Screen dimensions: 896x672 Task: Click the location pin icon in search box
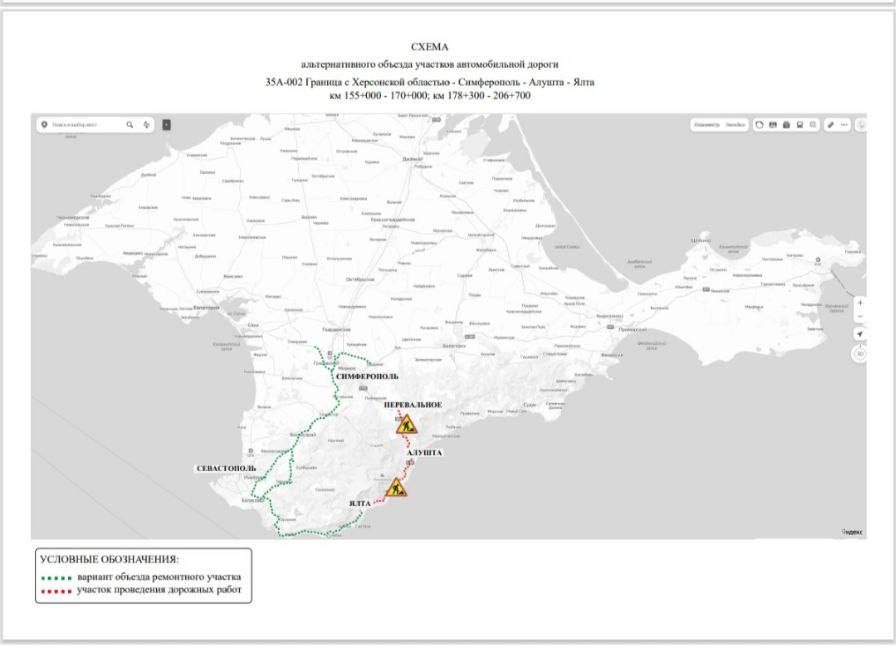pos(45,125)
